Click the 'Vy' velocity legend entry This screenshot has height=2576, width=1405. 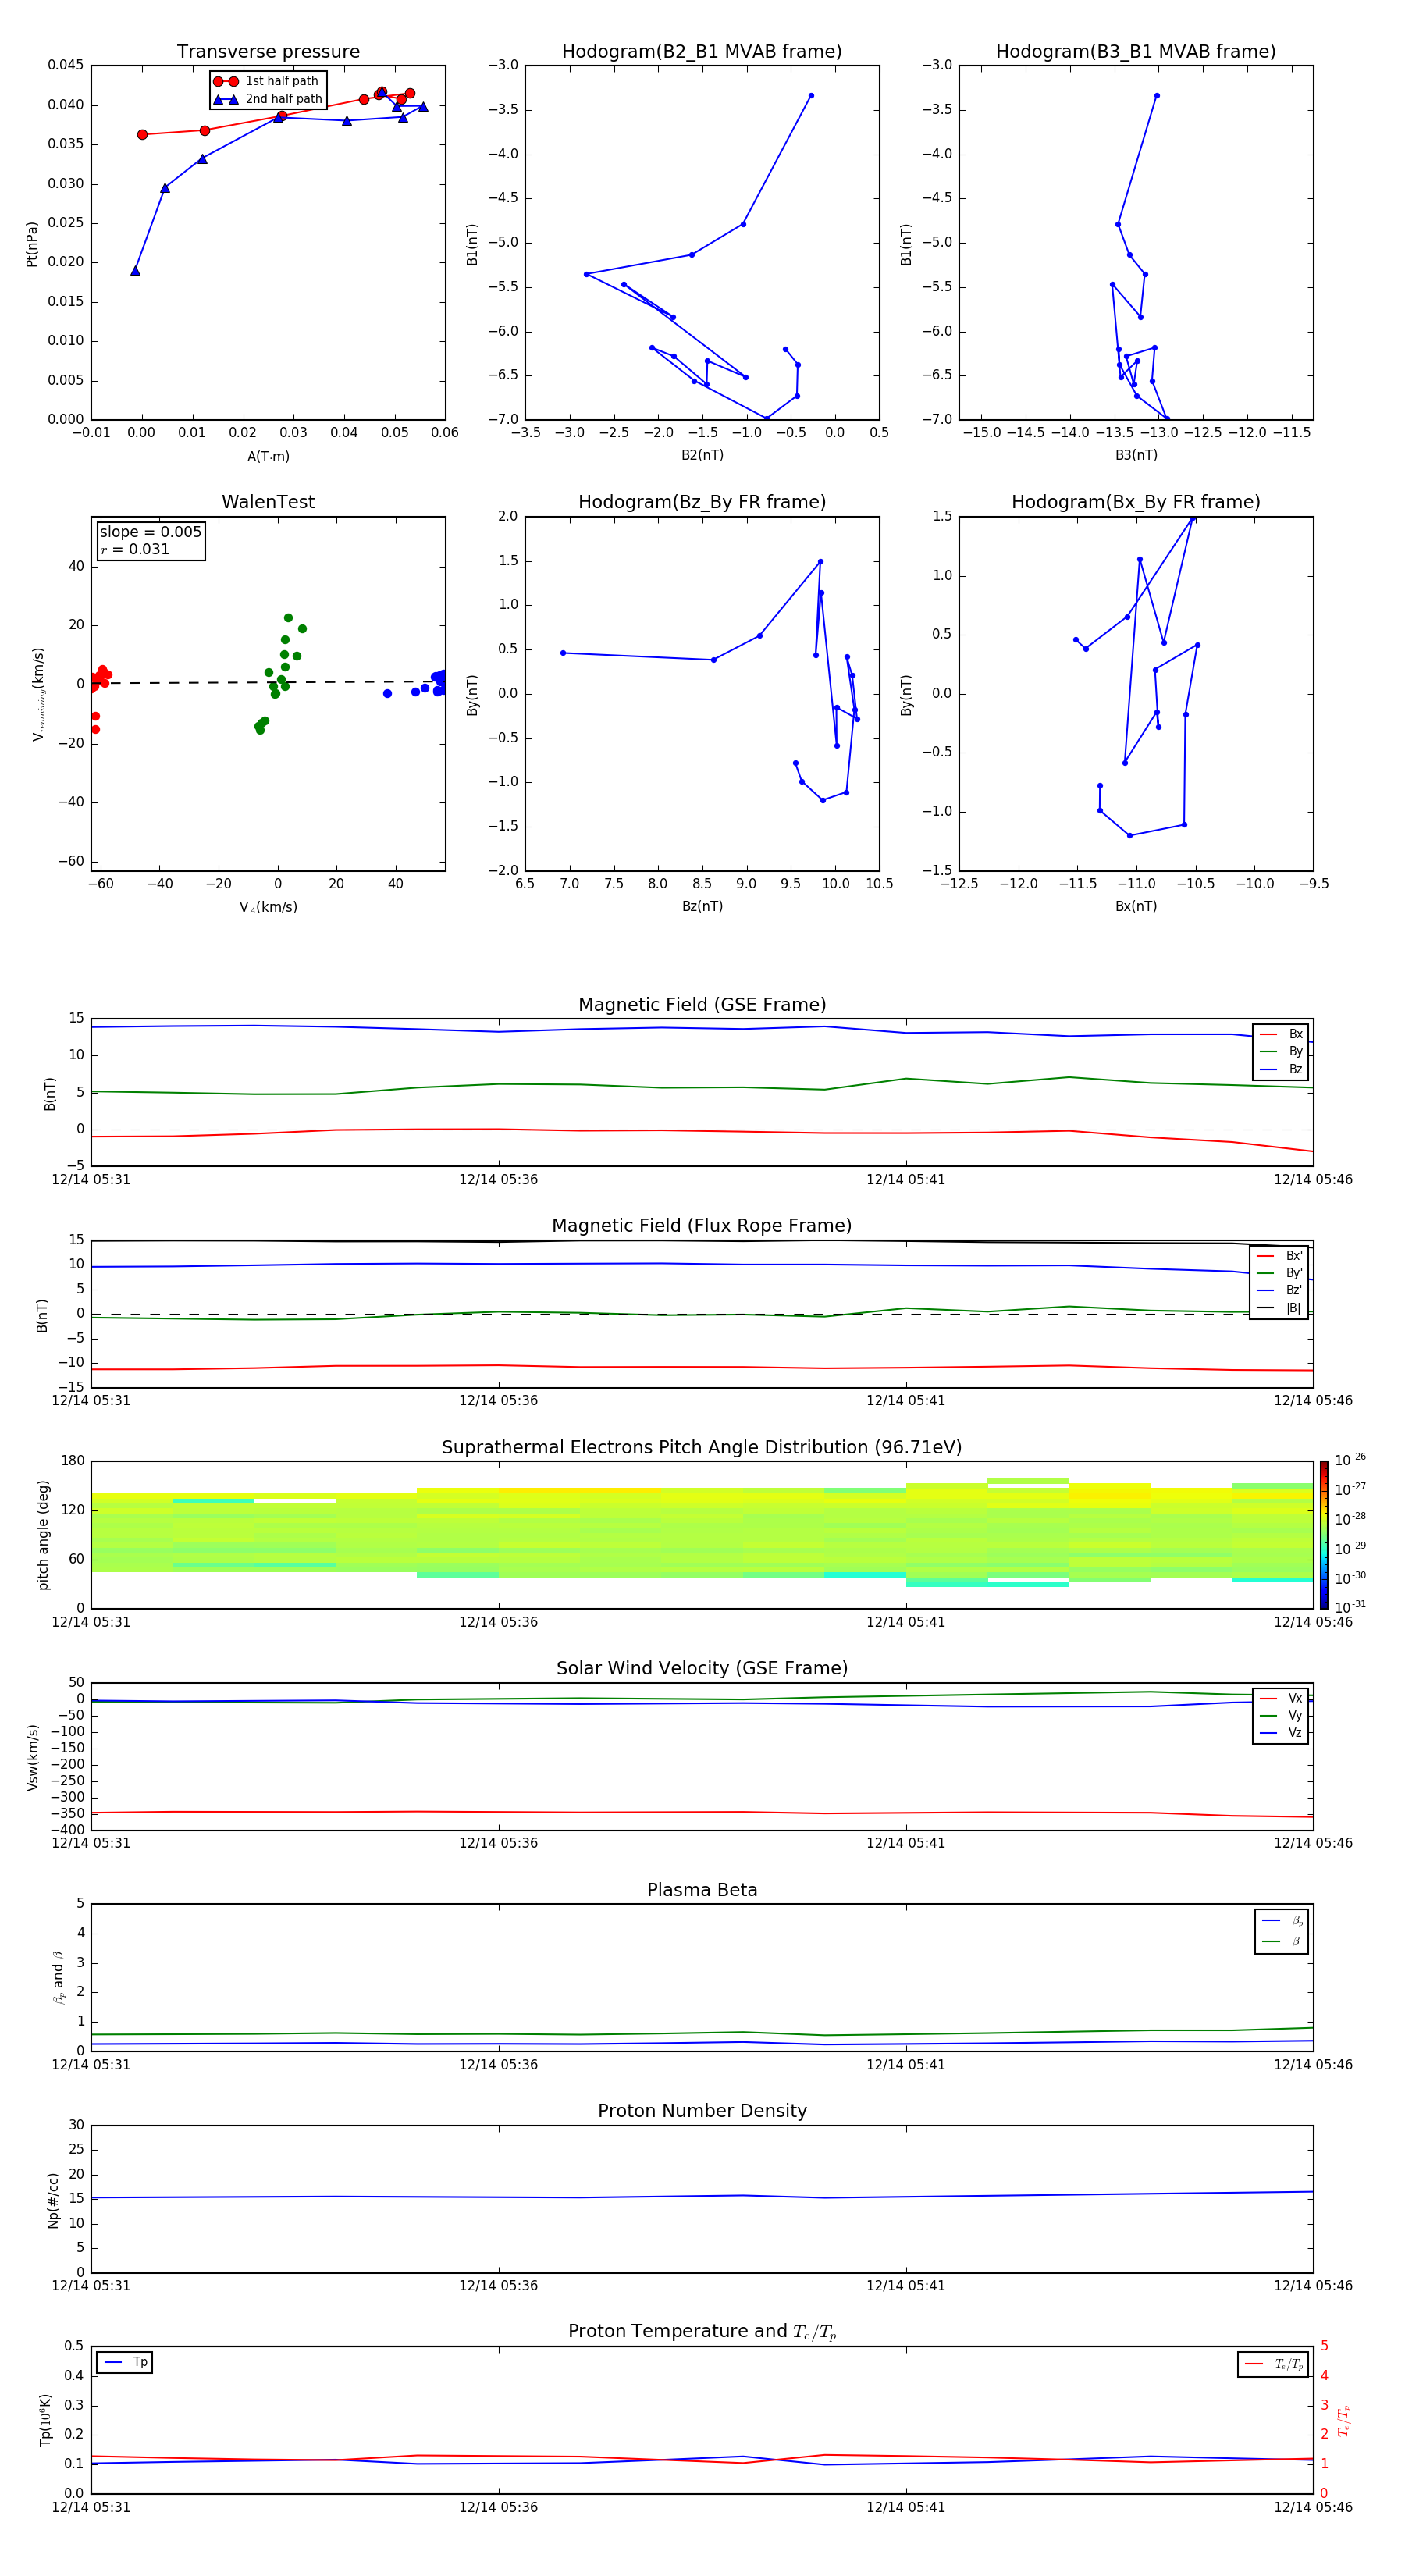click(1281, 1715)
